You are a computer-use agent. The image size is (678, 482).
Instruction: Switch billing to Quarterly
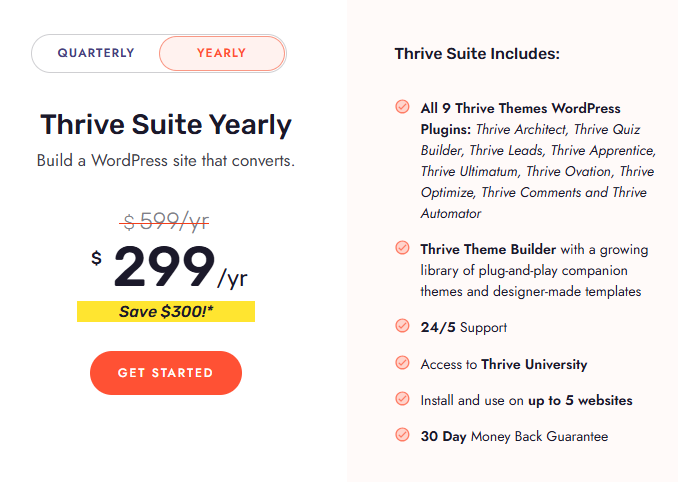tap(96, 53)
